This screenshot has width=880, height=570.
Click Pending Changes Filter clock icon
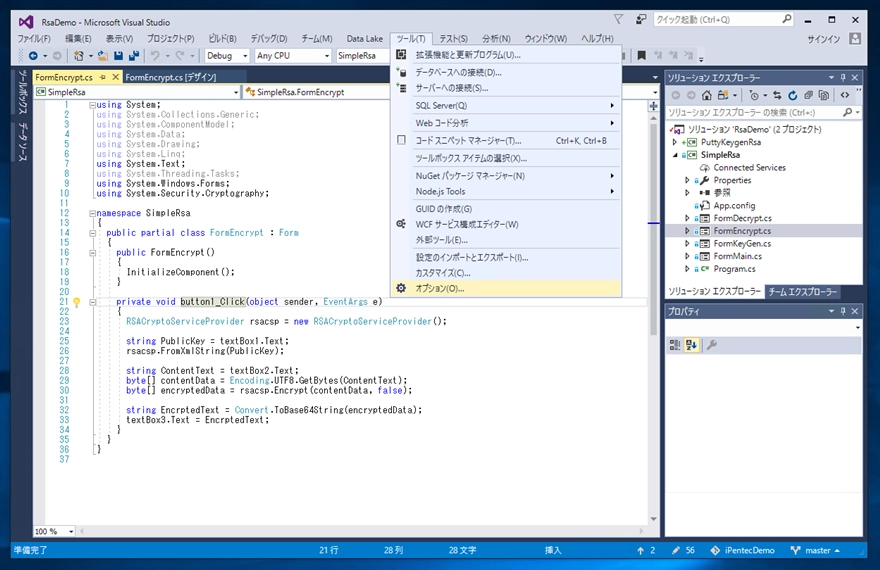[x=754, y=95]
